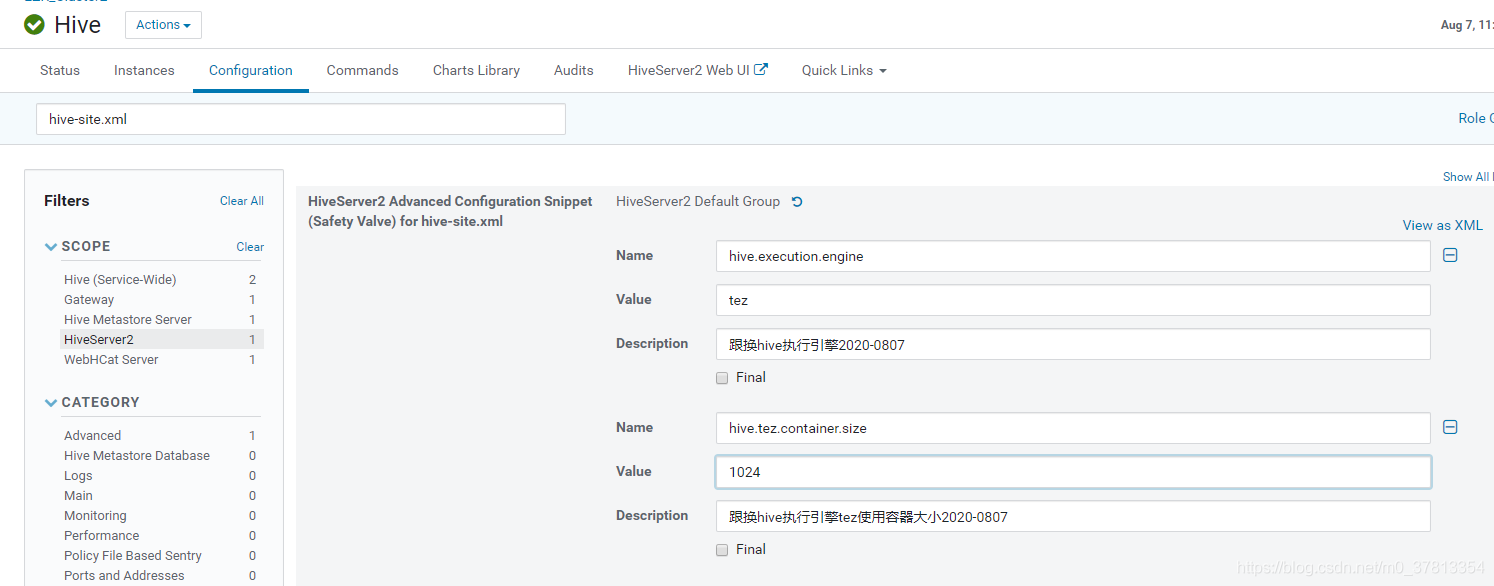1494x586 pixels.
Task: Open the Charts Library tab
Action: [x=476, y=70]
